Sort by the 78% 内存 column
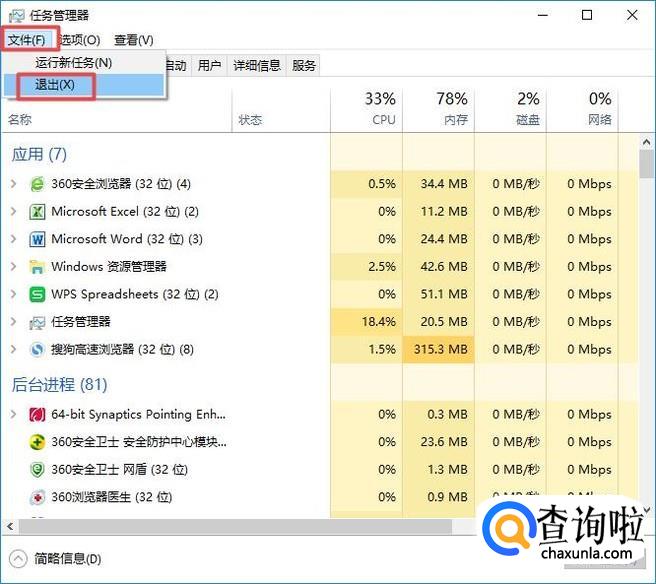Image resolution: width=656 pixels, height=584 pixels. pos(438,110)
